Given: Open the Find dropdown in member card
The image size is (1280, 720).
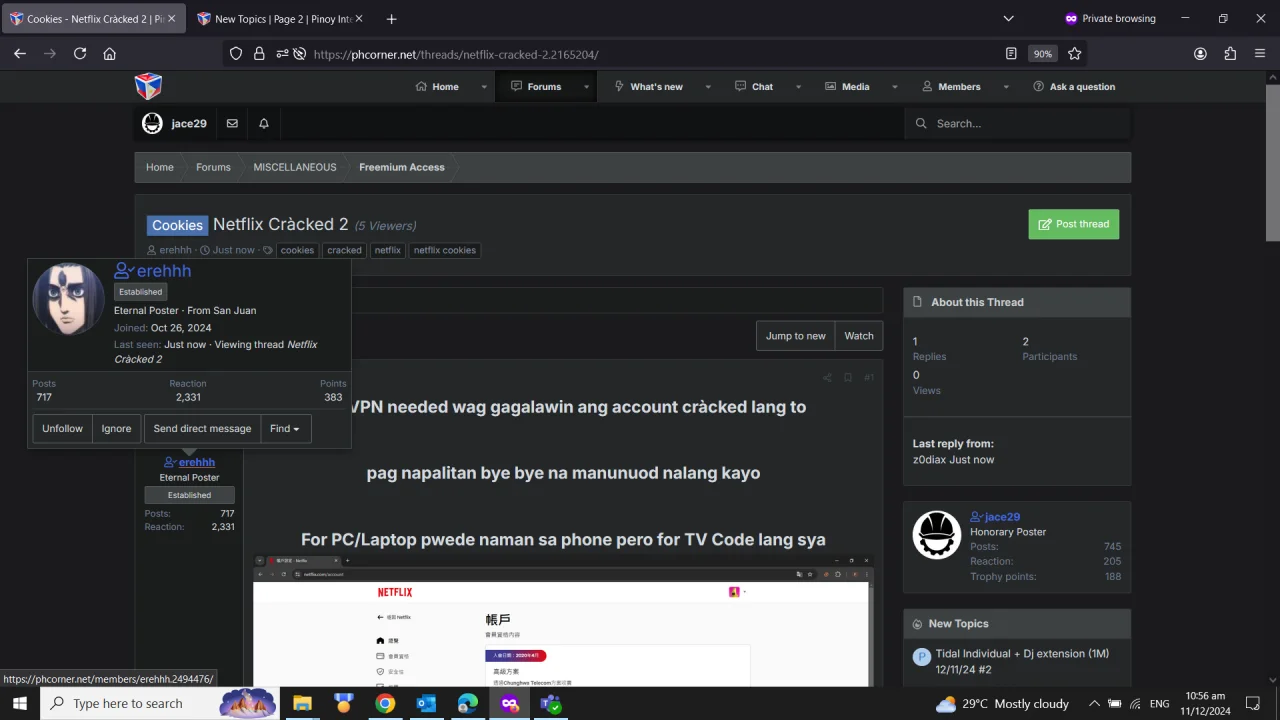Looking at the screenshot, I should tap(285, 429).
